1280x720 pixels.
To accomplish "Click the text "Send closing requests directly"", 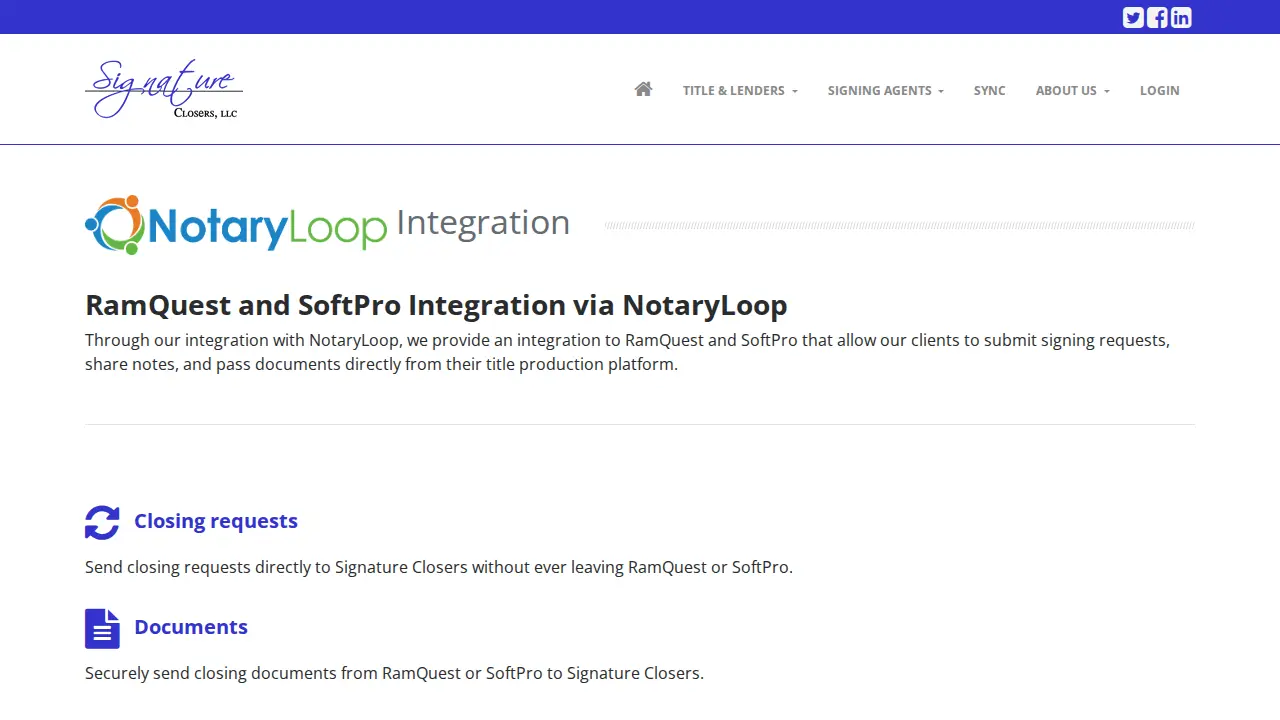I will click(439, 567).
